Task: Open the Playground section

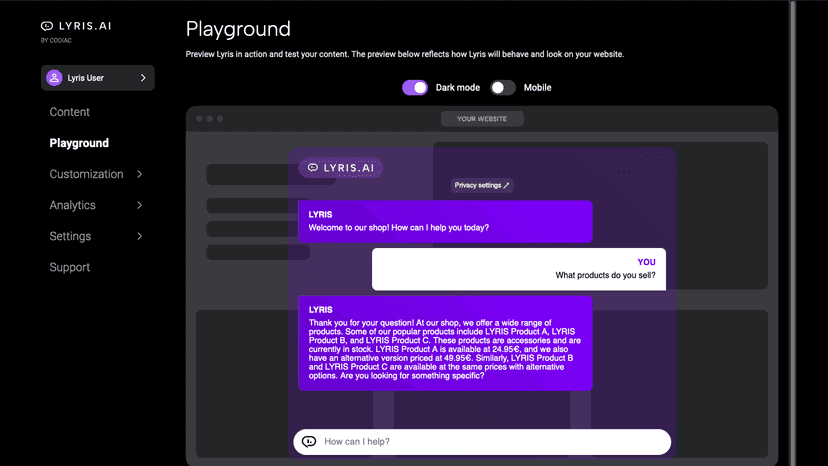Action: pos(79,143)
